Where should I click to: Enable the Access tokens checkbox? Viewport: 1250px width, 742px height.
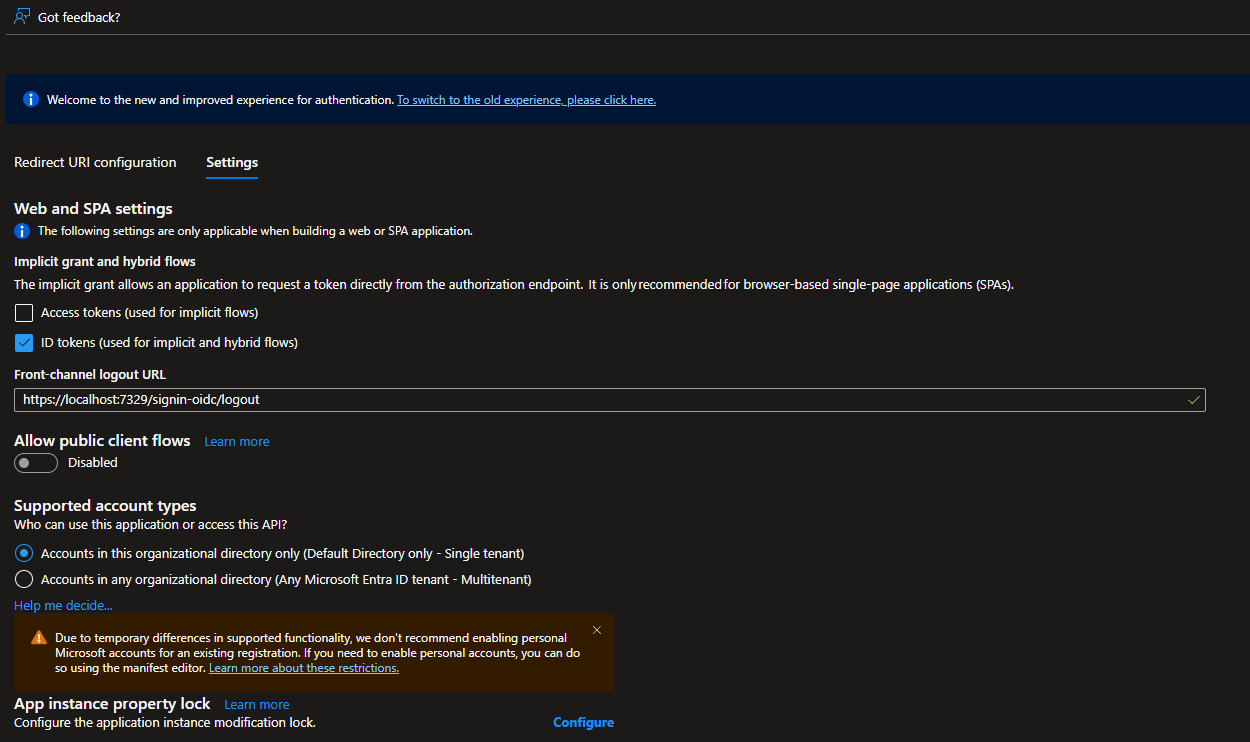pos(23,313)
